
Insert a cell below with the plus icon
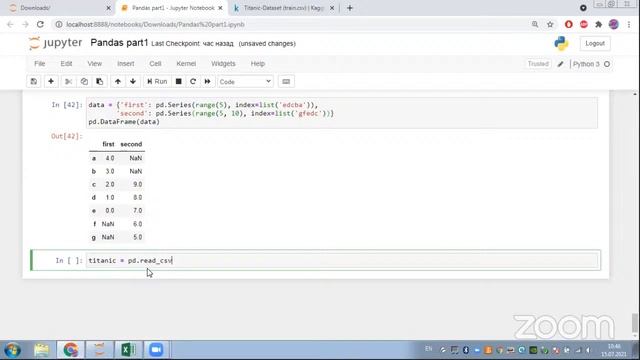click(51, 81)
